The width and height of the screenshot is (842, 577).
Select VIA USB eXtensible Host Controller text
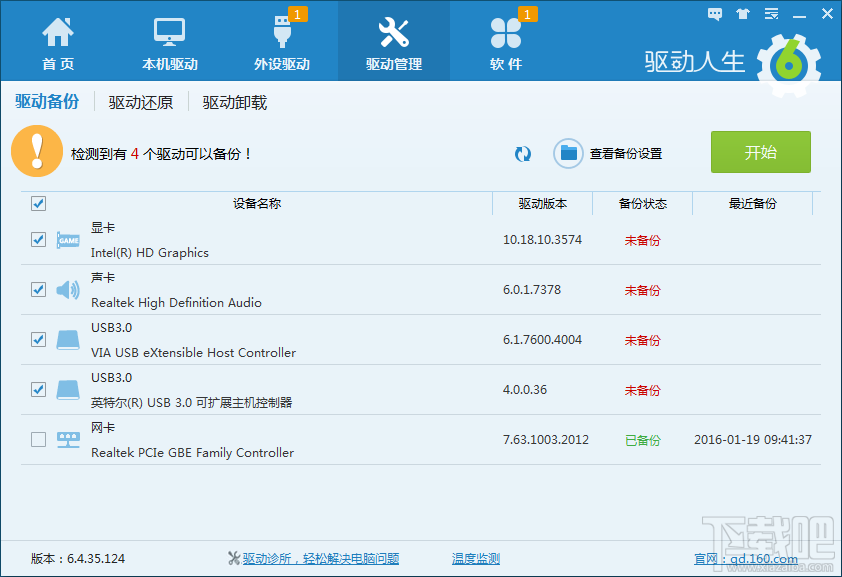tap(193, 352)
